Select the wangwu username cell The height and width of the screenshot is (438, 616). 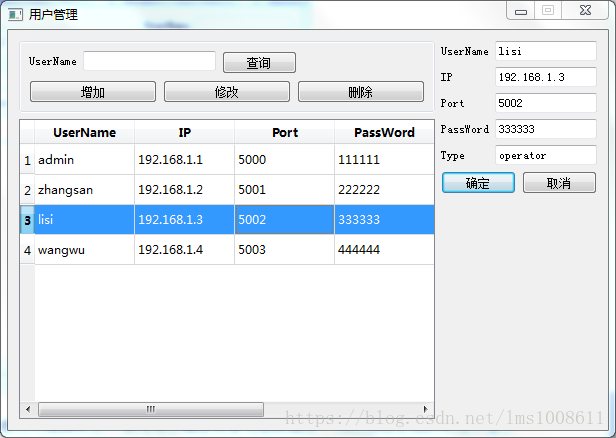(x=84, y=250)
